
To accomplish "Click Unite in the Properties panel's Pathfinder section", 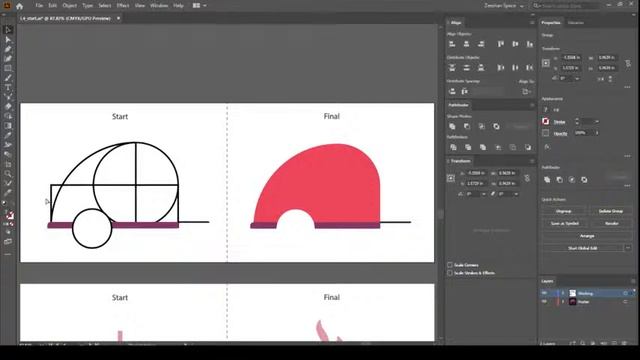I will pyautogui.click(x=547, y=180).
